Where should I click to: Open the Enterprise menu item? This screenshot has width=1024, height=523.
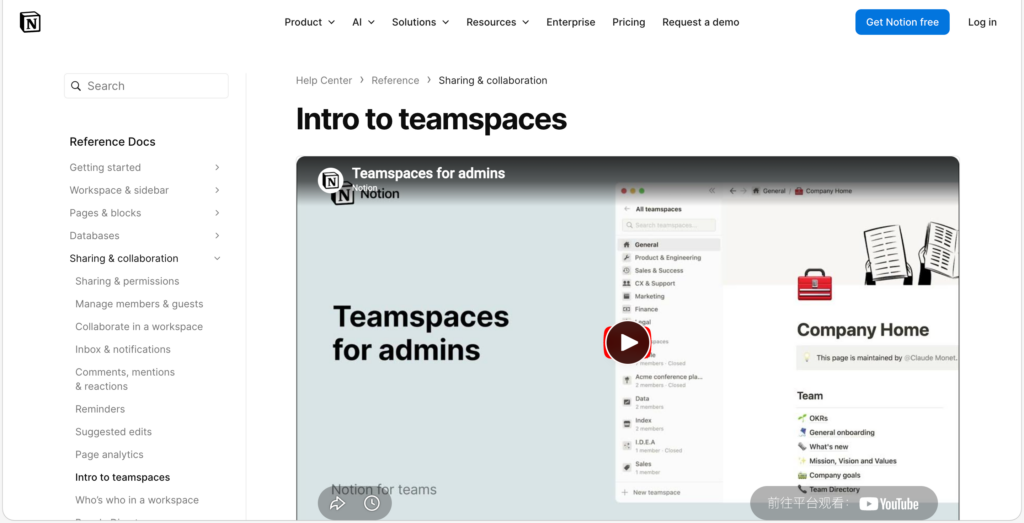point(570,22)
